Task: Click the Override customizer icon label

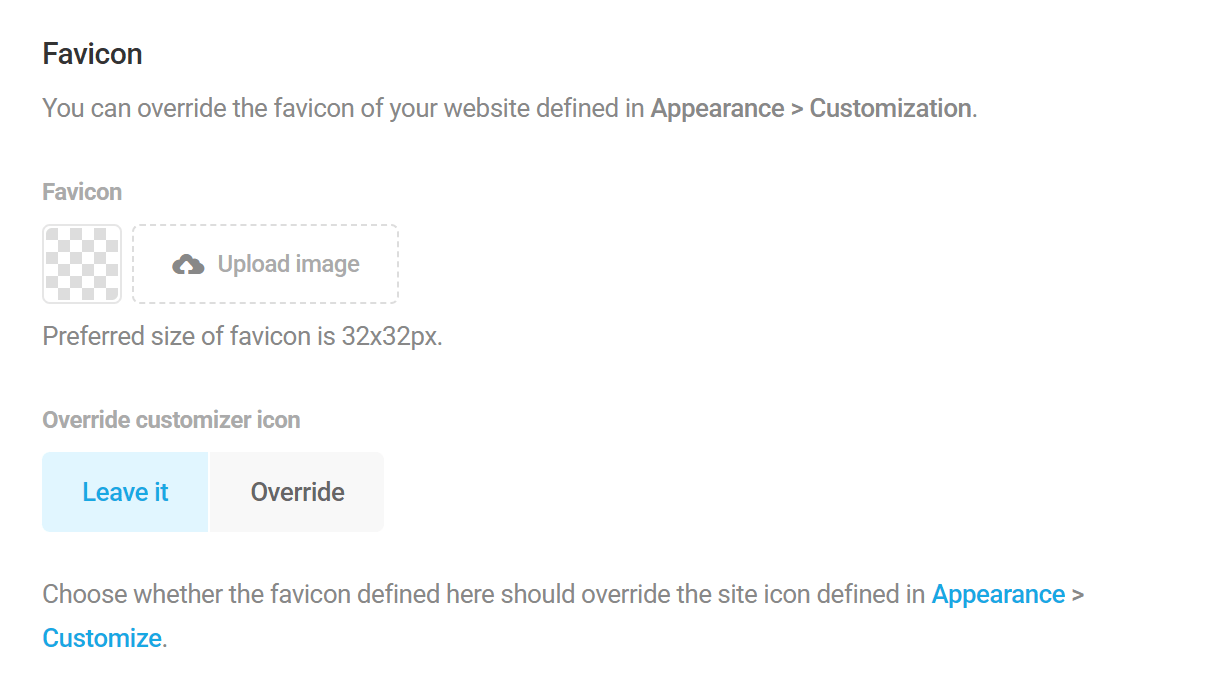Action: 170,420
